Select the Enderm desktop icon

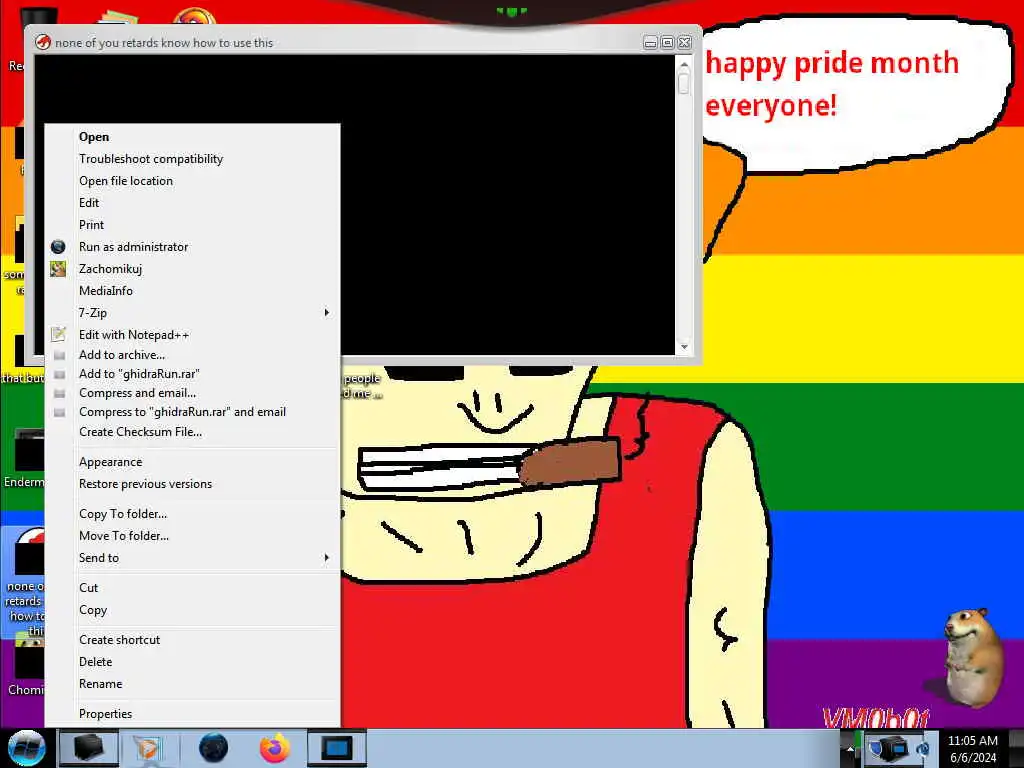(x=24, y=458)
